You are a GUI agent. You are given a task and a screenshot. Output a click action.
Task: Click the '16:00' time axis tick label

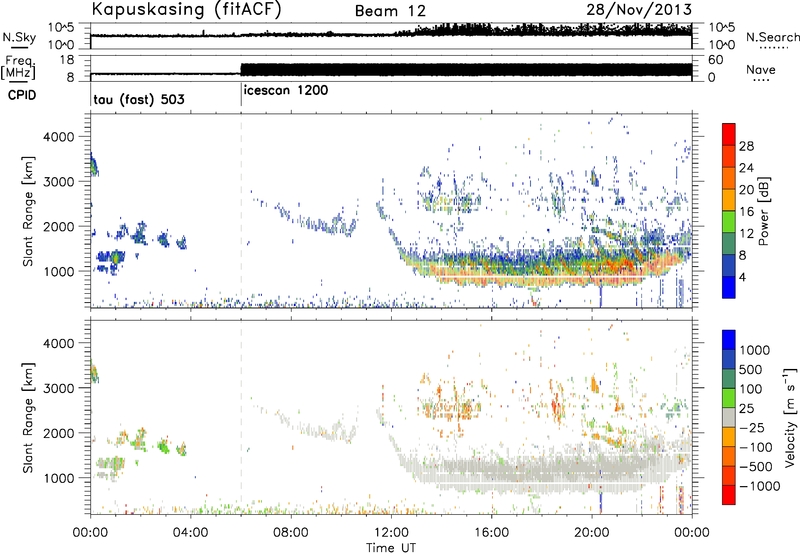click(491, 533)
